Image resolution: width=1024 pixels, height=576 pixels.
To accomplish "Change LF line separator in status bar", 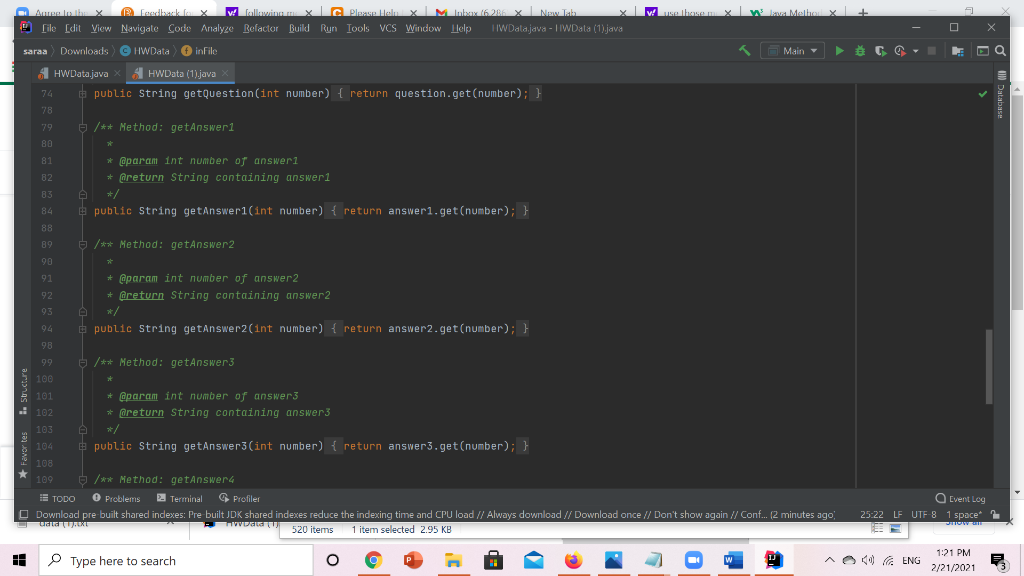I will [897, 515].
